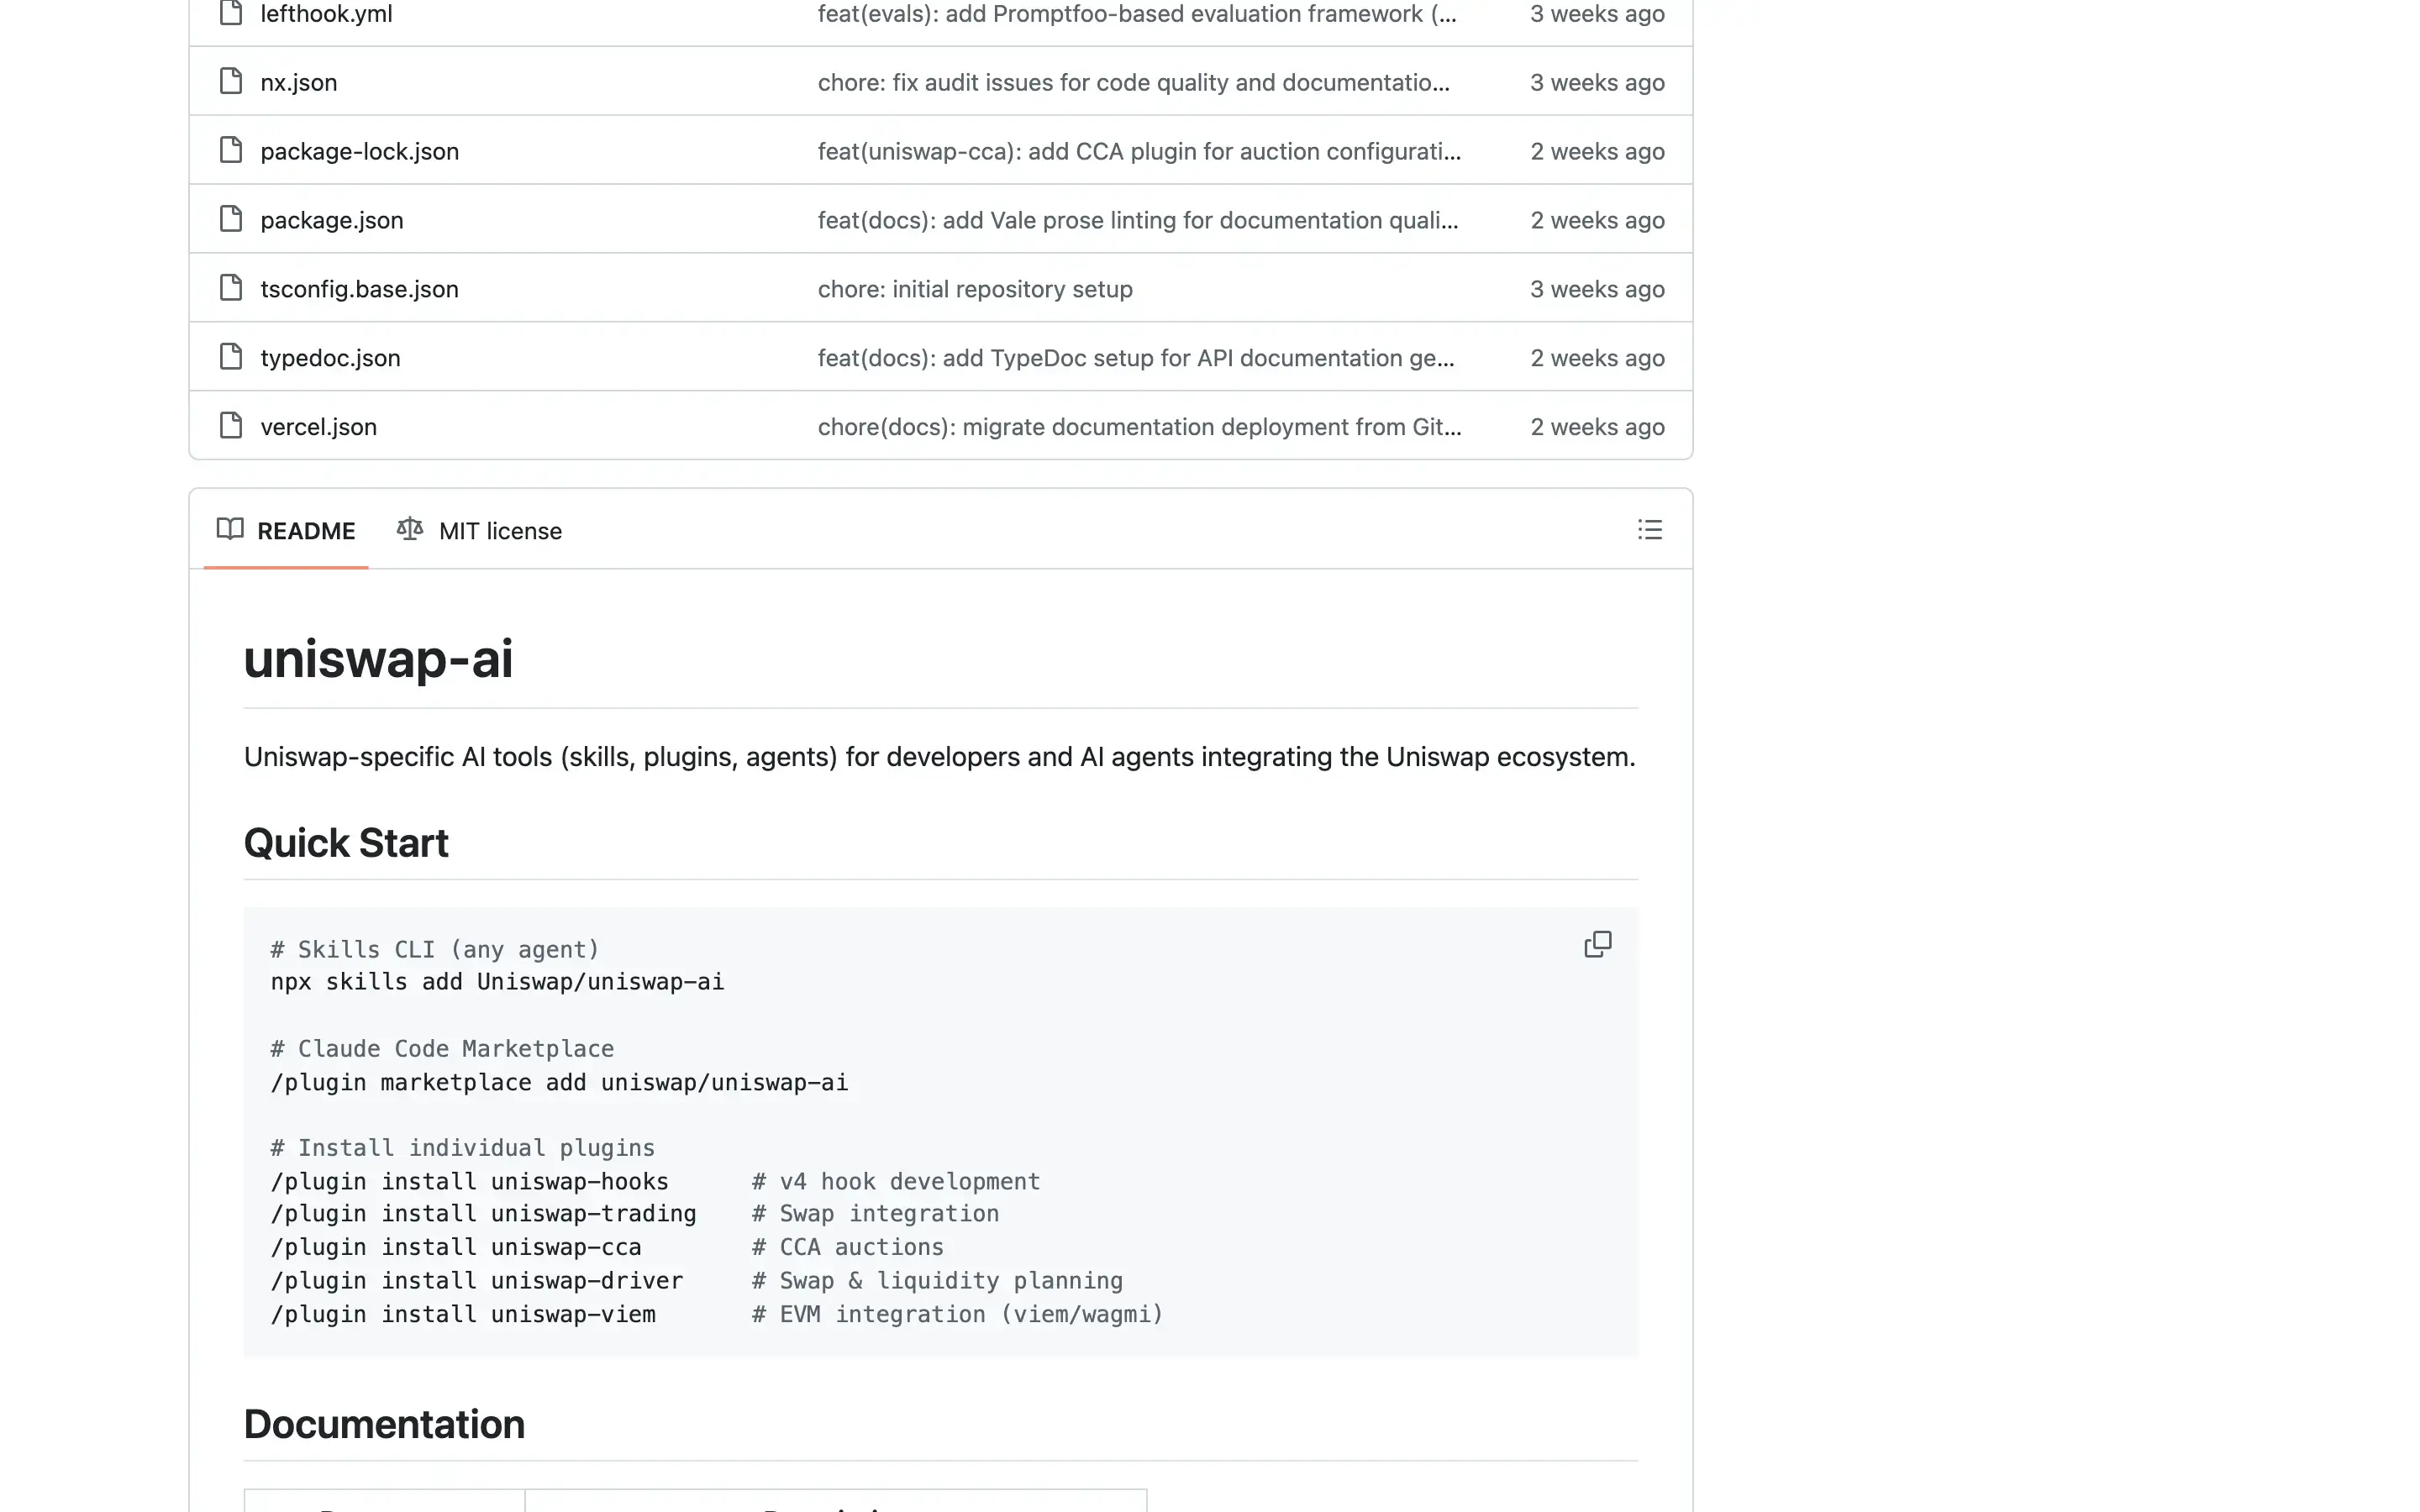Click the Quick Start section heading
This screenshot has width=2420, height=1512.
[x=345, y=842]
